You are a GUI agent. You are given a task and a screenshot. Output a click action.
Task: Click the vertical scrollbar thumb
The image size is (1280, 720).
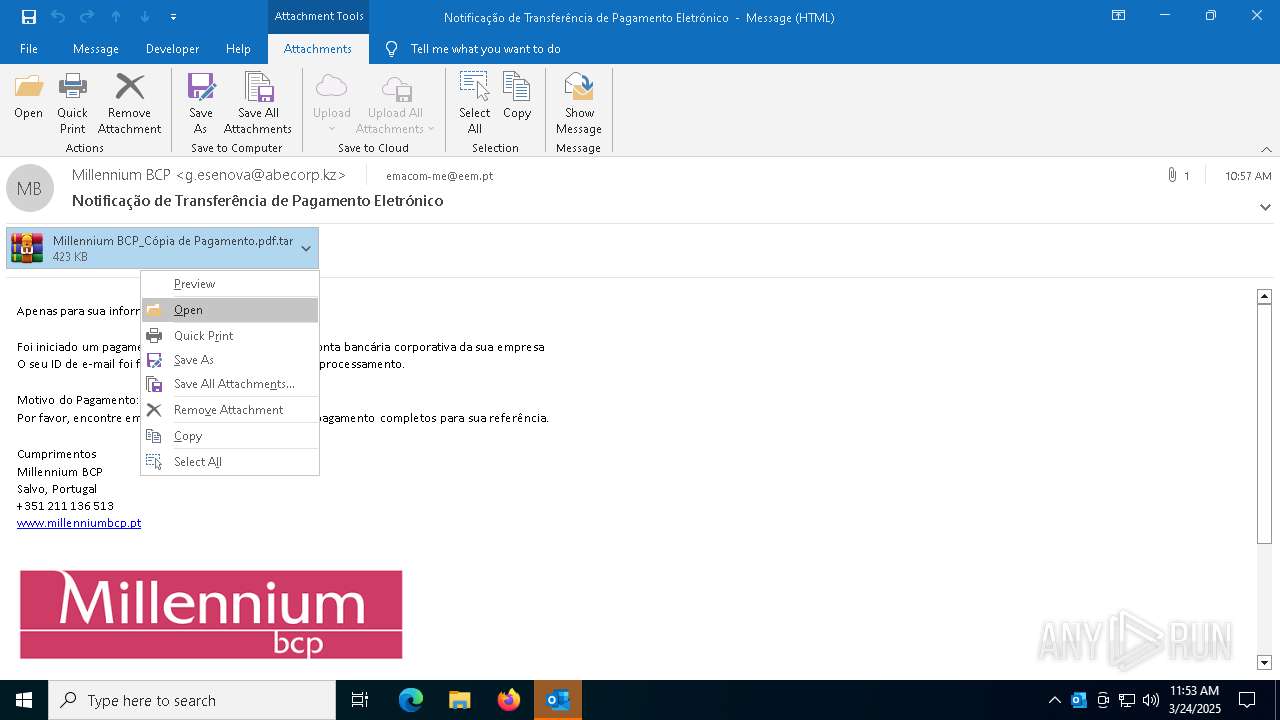click(x=1264, y=424)
